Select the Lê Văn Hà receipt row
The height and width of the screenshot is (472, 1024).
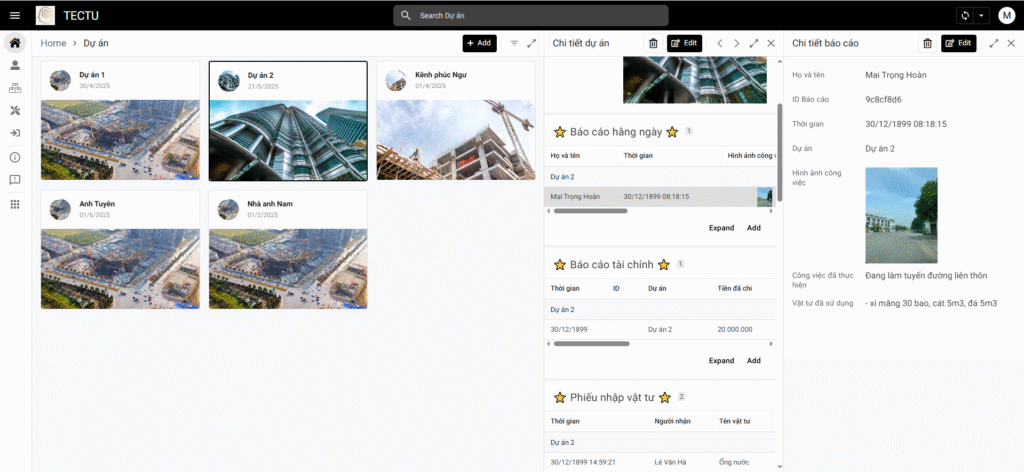[660, 462]
